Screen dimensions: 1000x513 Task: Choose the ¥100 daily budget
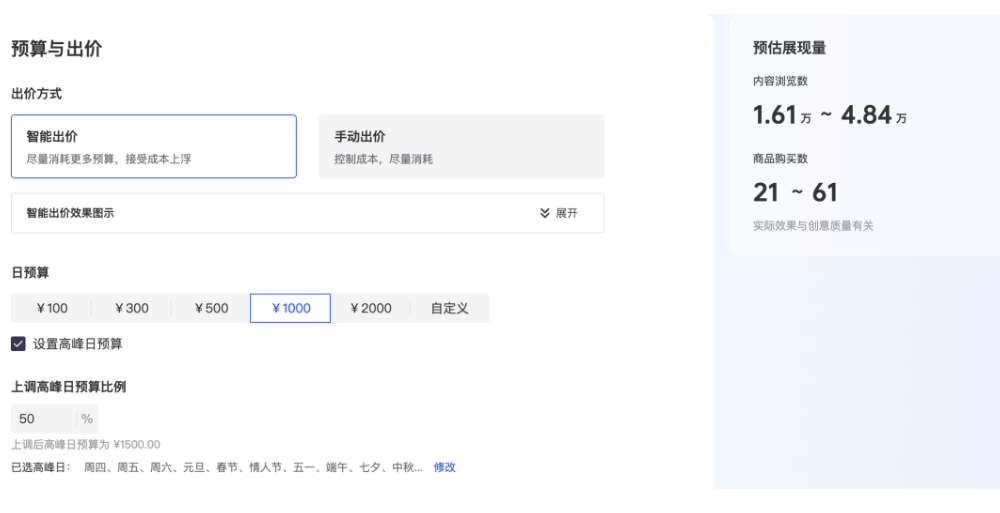[x=52, y=308]
